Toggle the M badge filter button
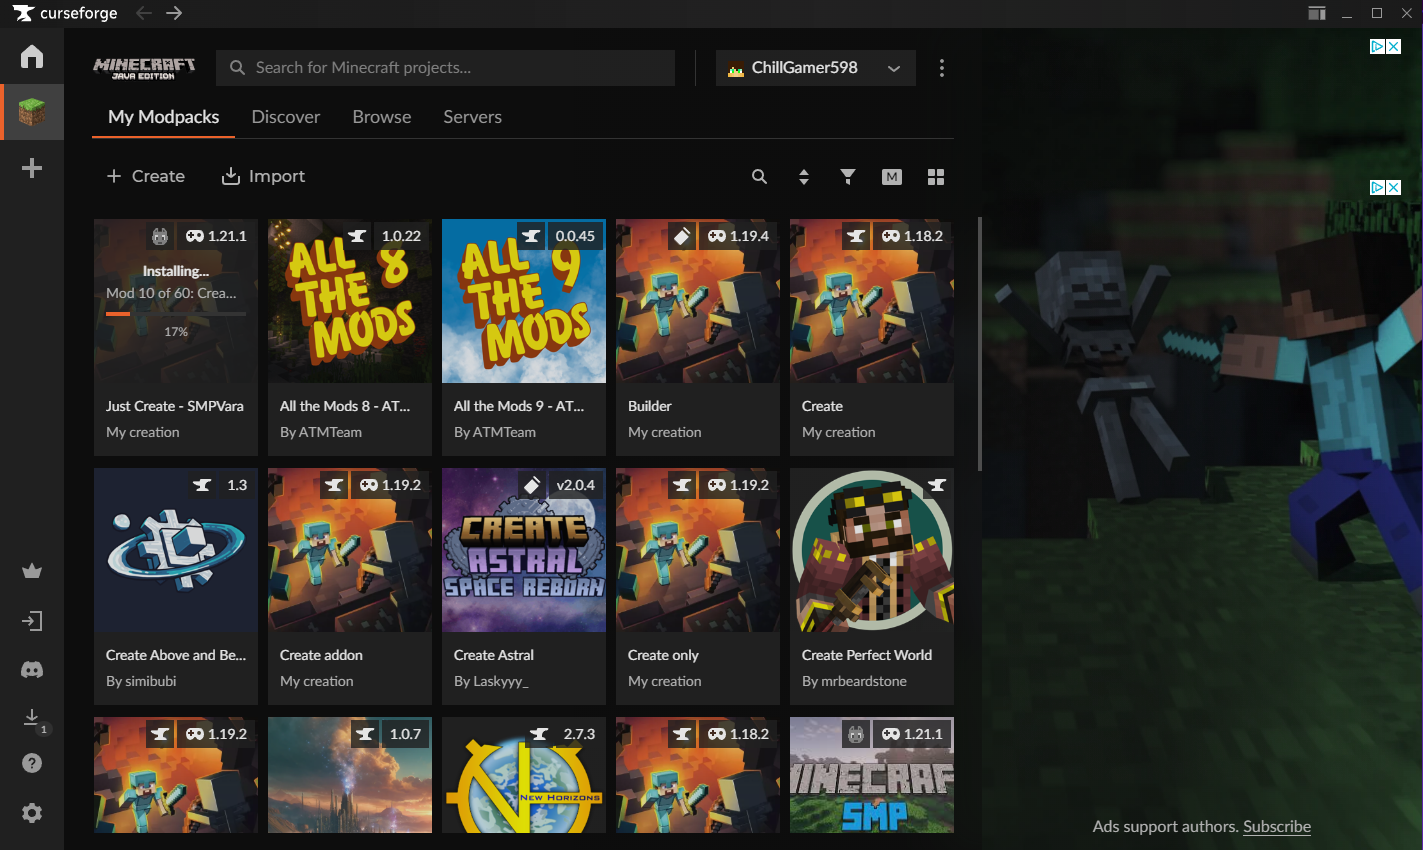Viewport: 1423px width, 850px height. (x=892, y=177)
